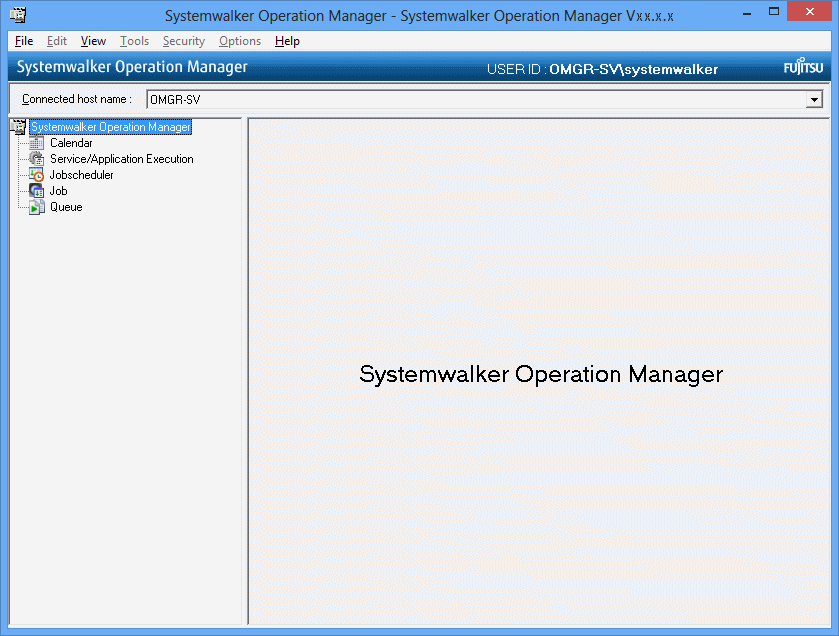Click the vertical splitter between the panes

click(x=245, y=370)
